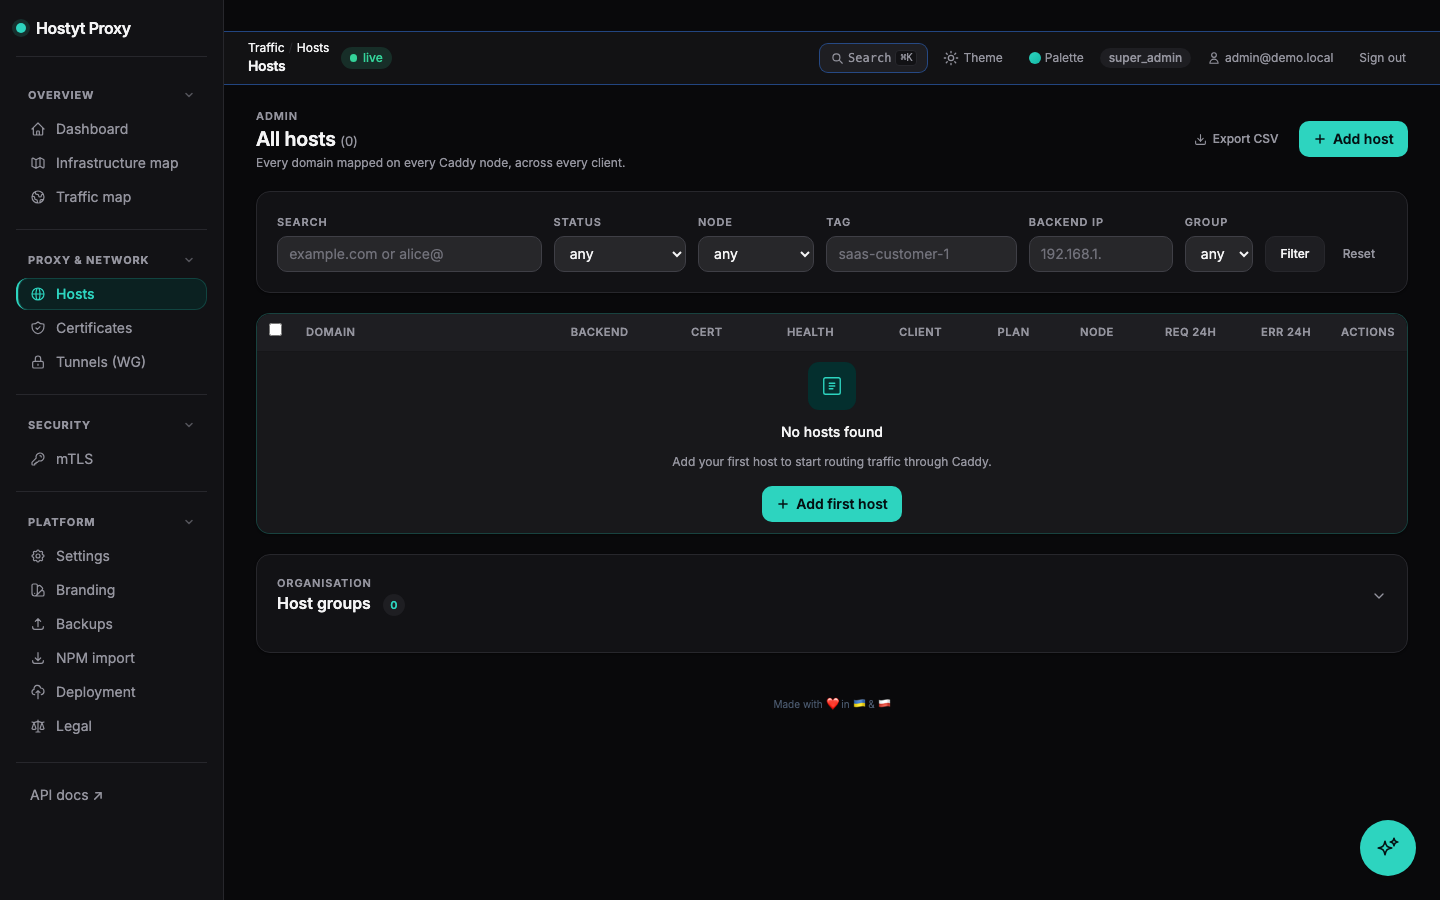Open Infrastructure map page
The image size is (1440, 900).
(x=111, y=163)
